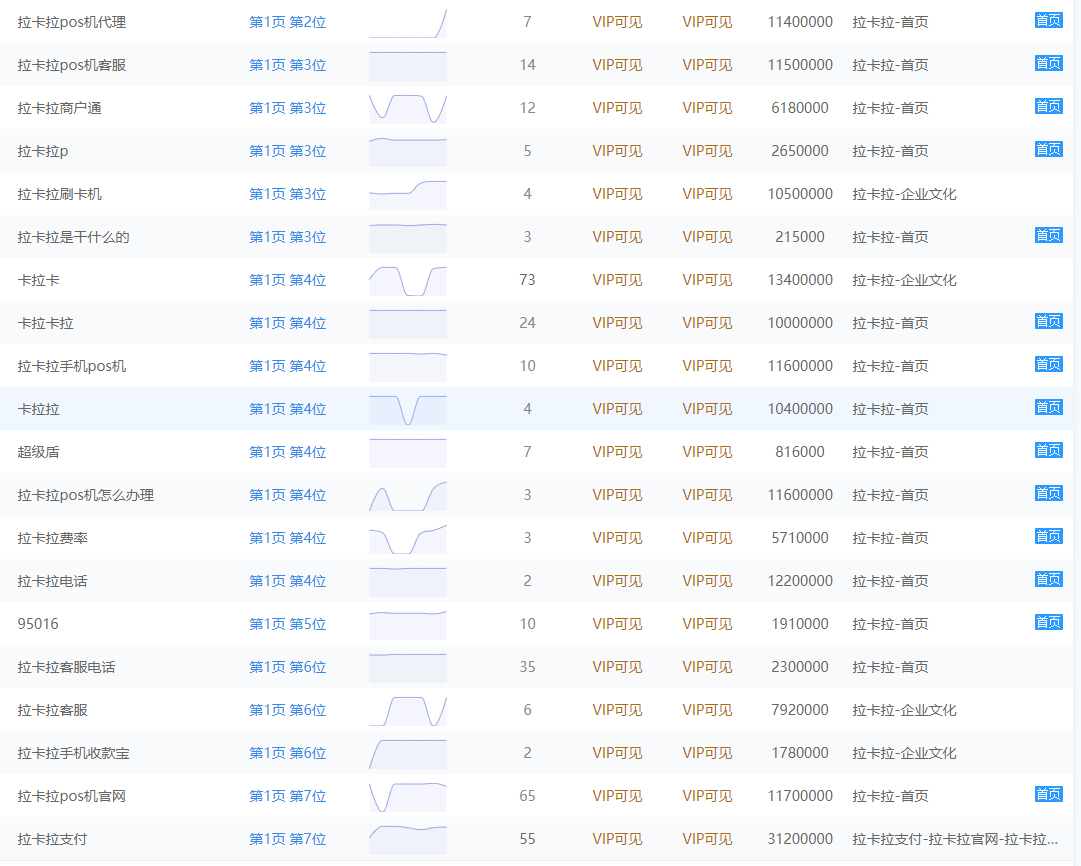Click result count 215000
1081x866 pixels.
(x=800, y=237)
